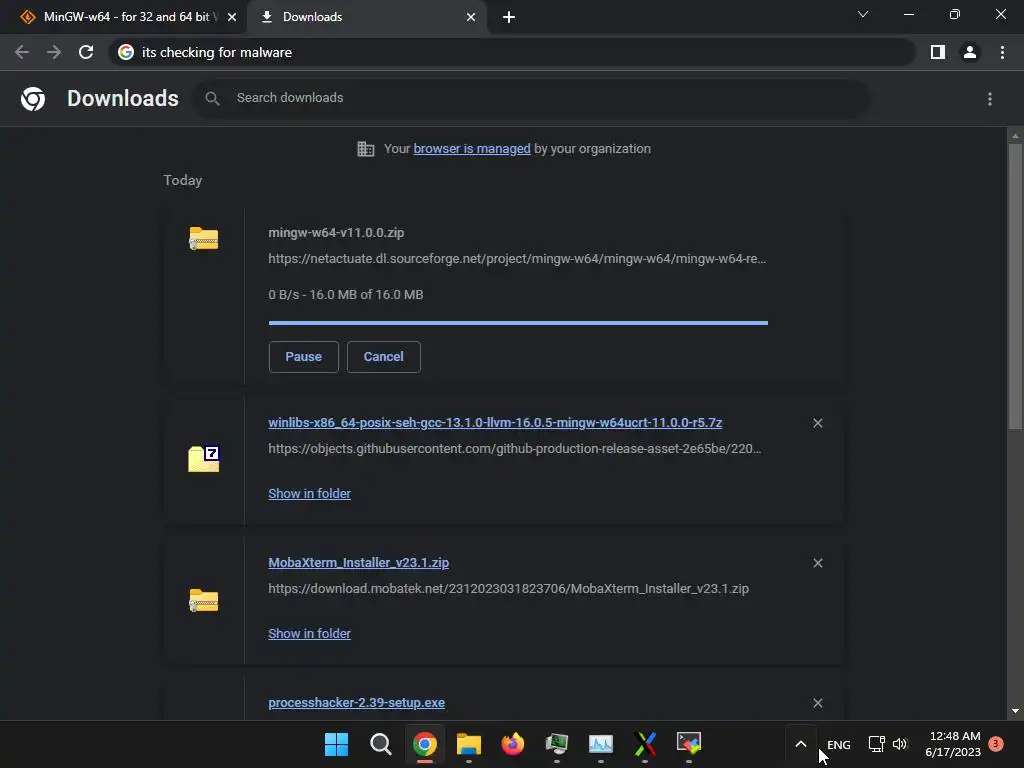Open the X-shaped MobaXterm taskbar icon
1024x768 pixels.
pyautogui.click(x=645, y=744)
